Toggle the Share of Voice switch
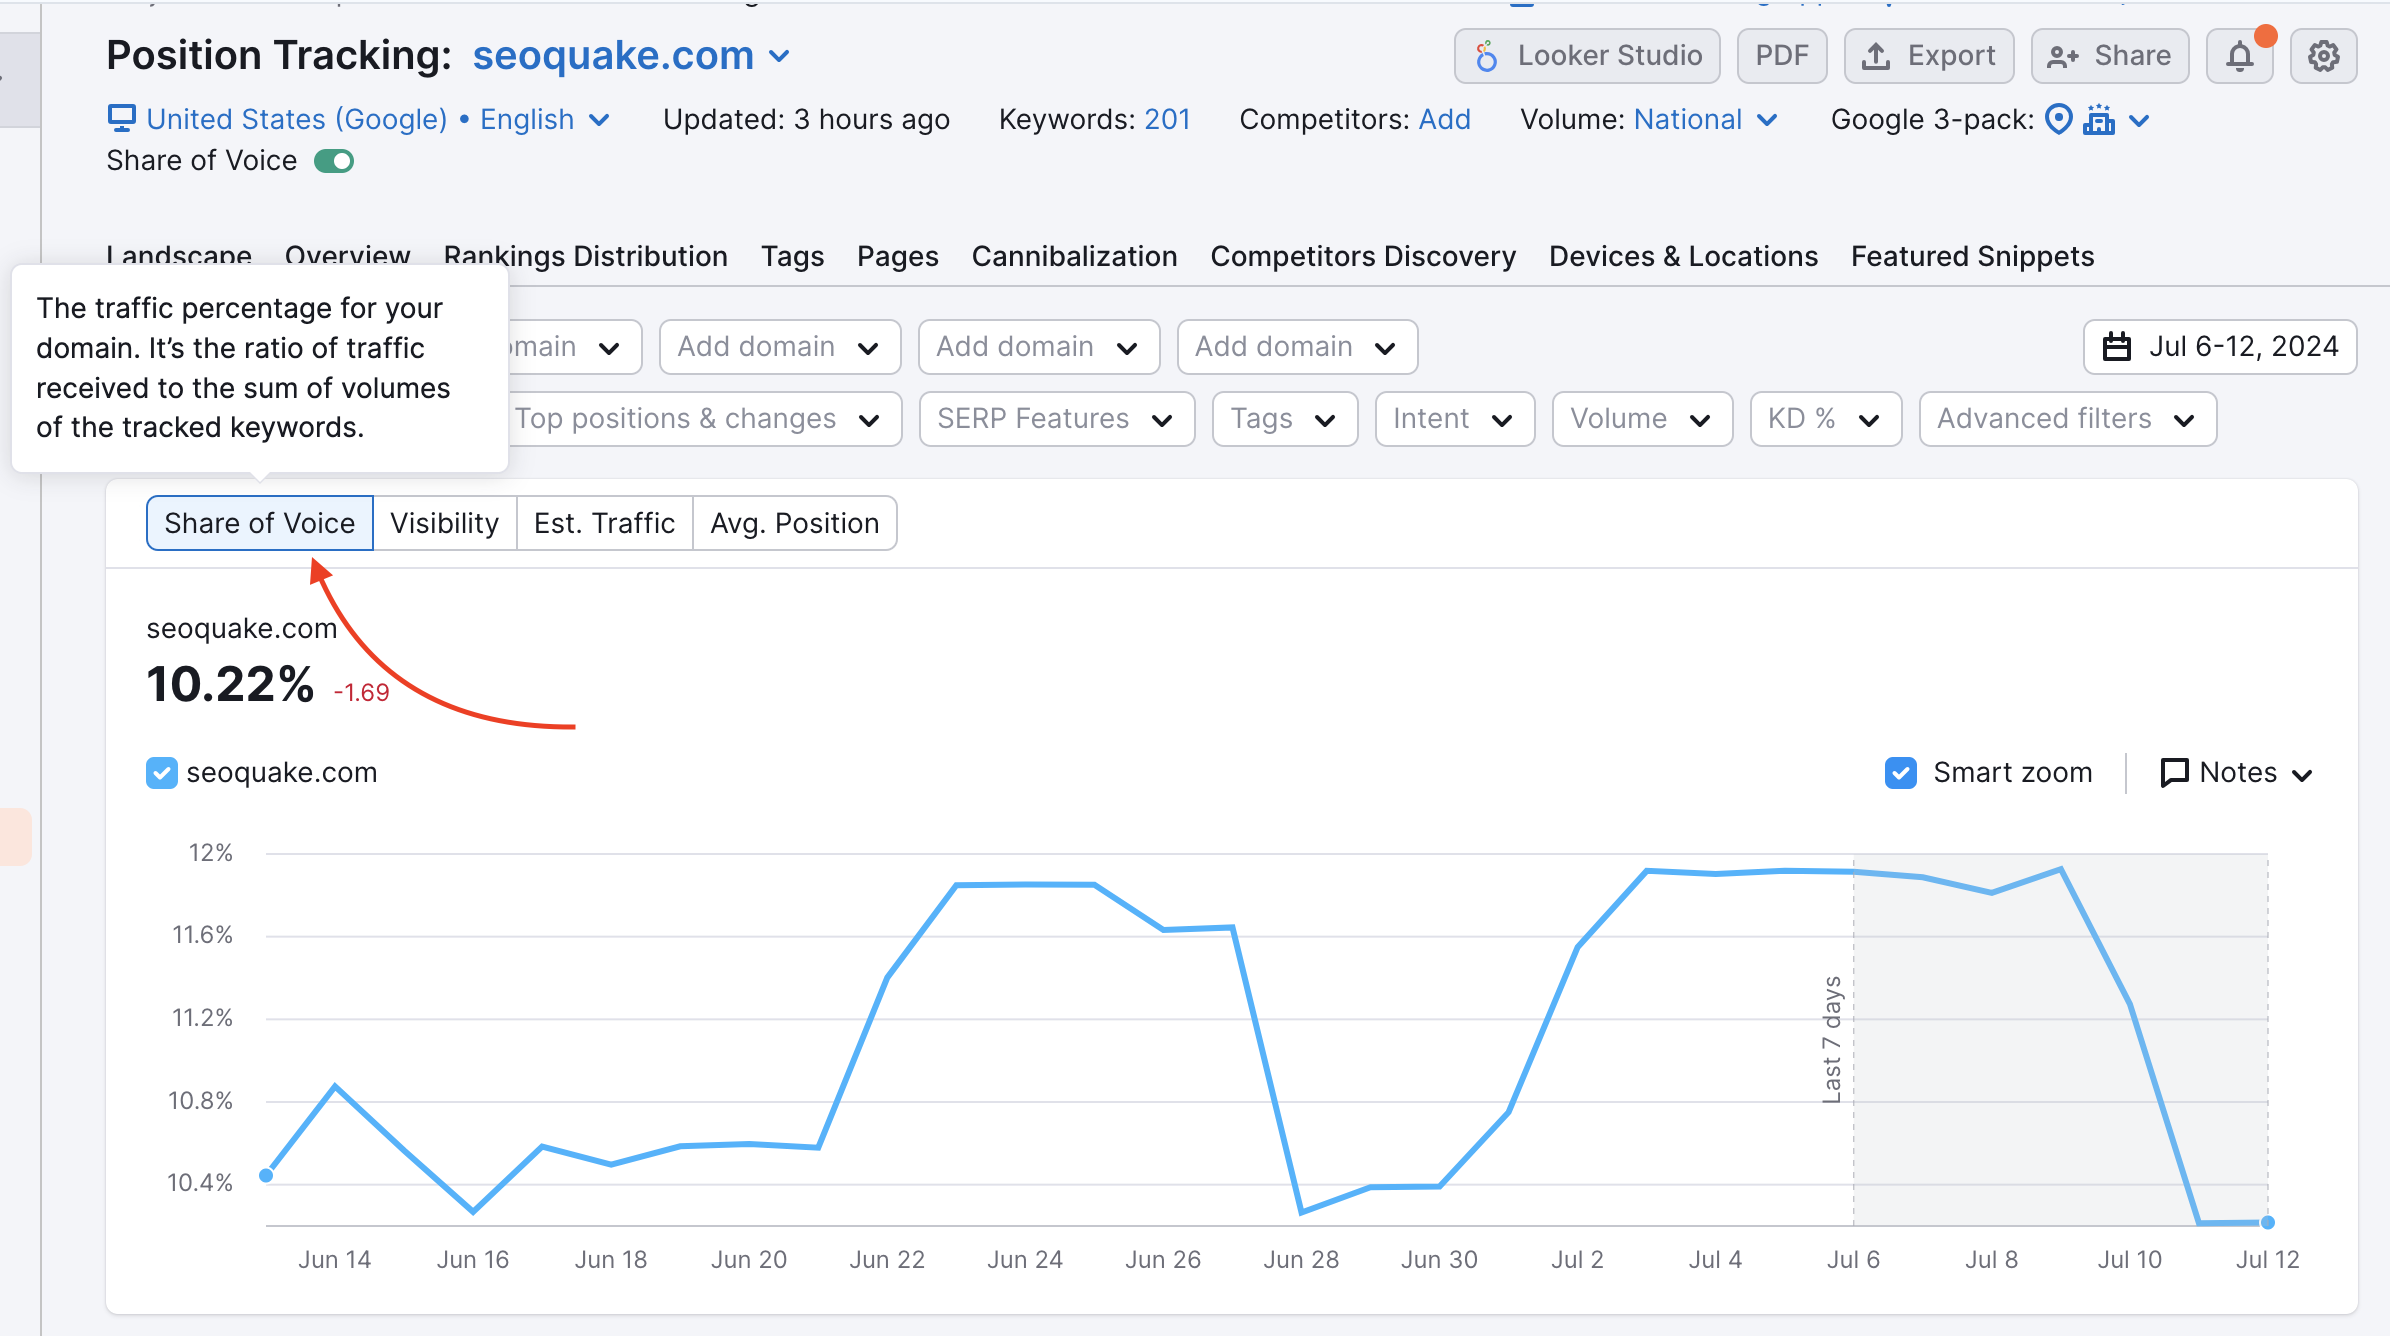The image size is (2390, 1336). 337,159
